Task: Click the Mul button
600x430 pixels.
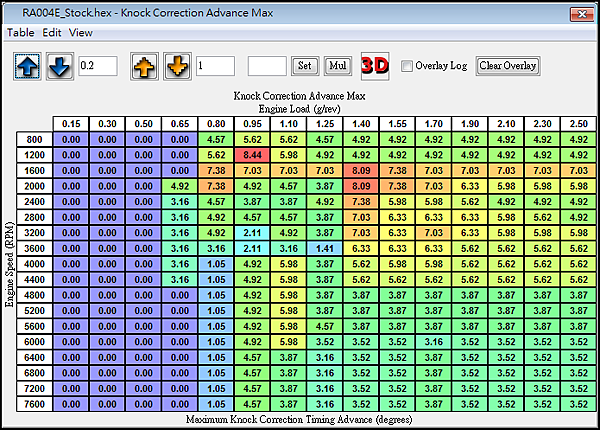Action: coord(338,66)
